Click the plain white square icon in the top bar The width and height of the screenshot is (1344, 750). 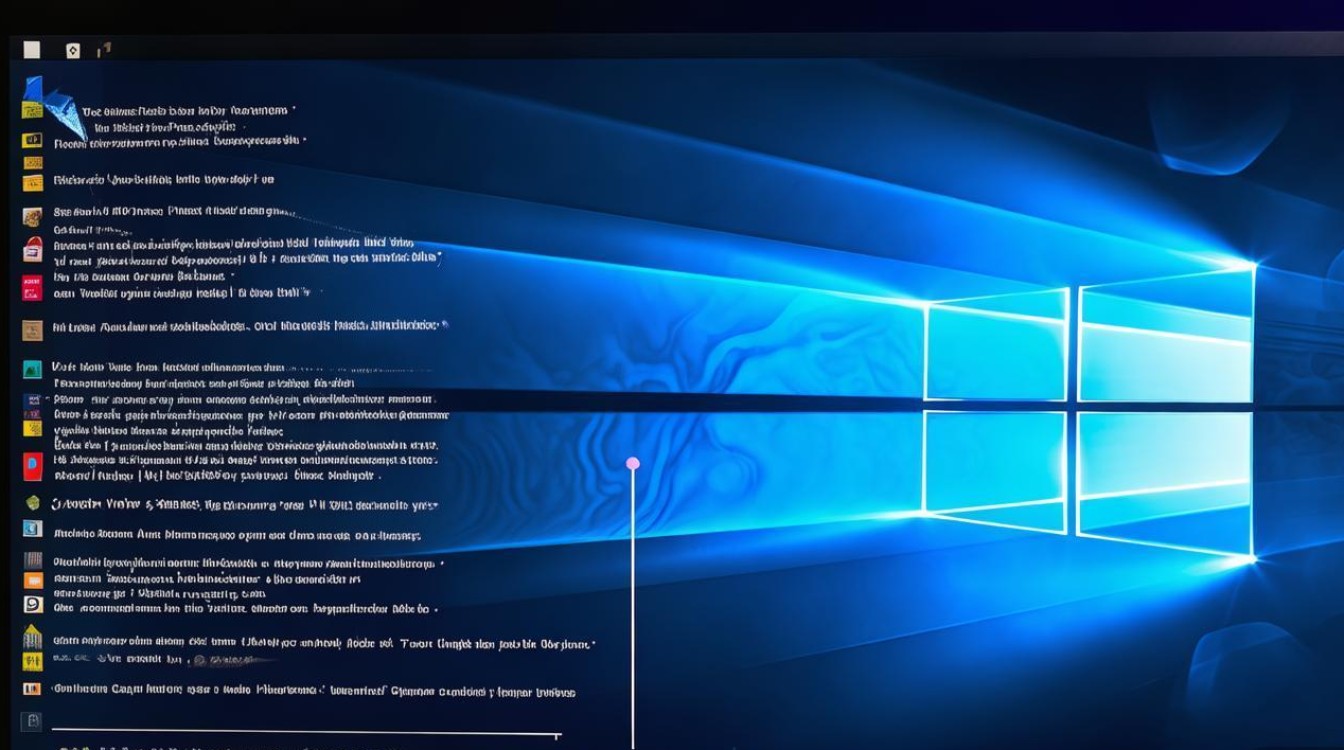pos(32,49)
